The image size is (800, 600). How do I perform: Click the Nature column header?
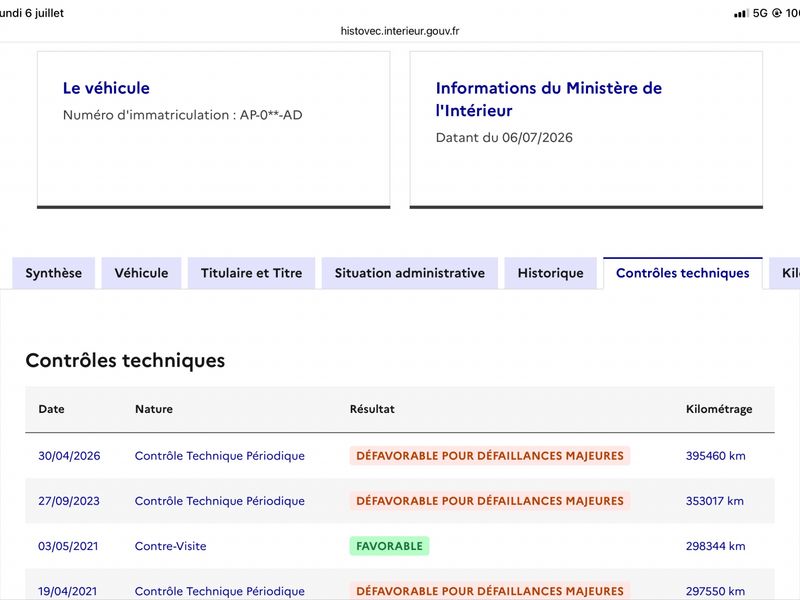pyautogui.click(x=154, y=409)
